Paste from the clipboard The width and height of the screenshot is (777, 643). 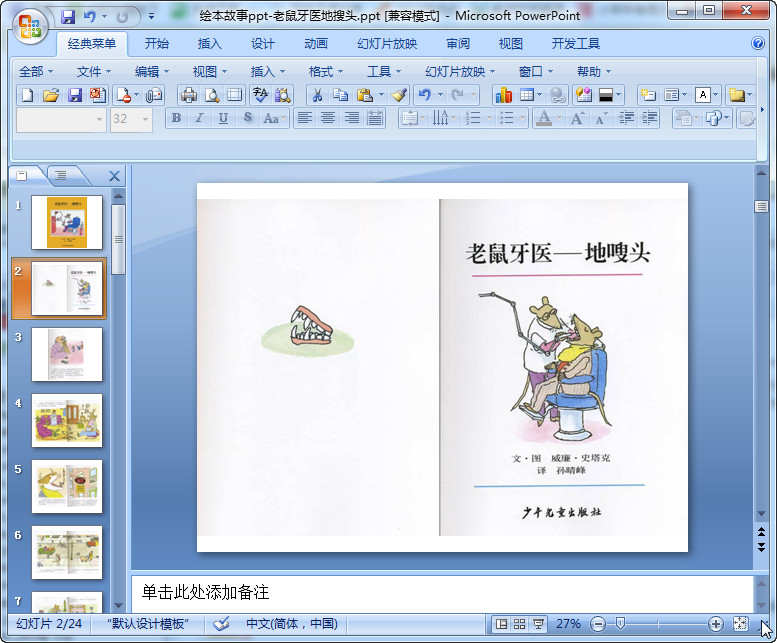coord(364,95)
